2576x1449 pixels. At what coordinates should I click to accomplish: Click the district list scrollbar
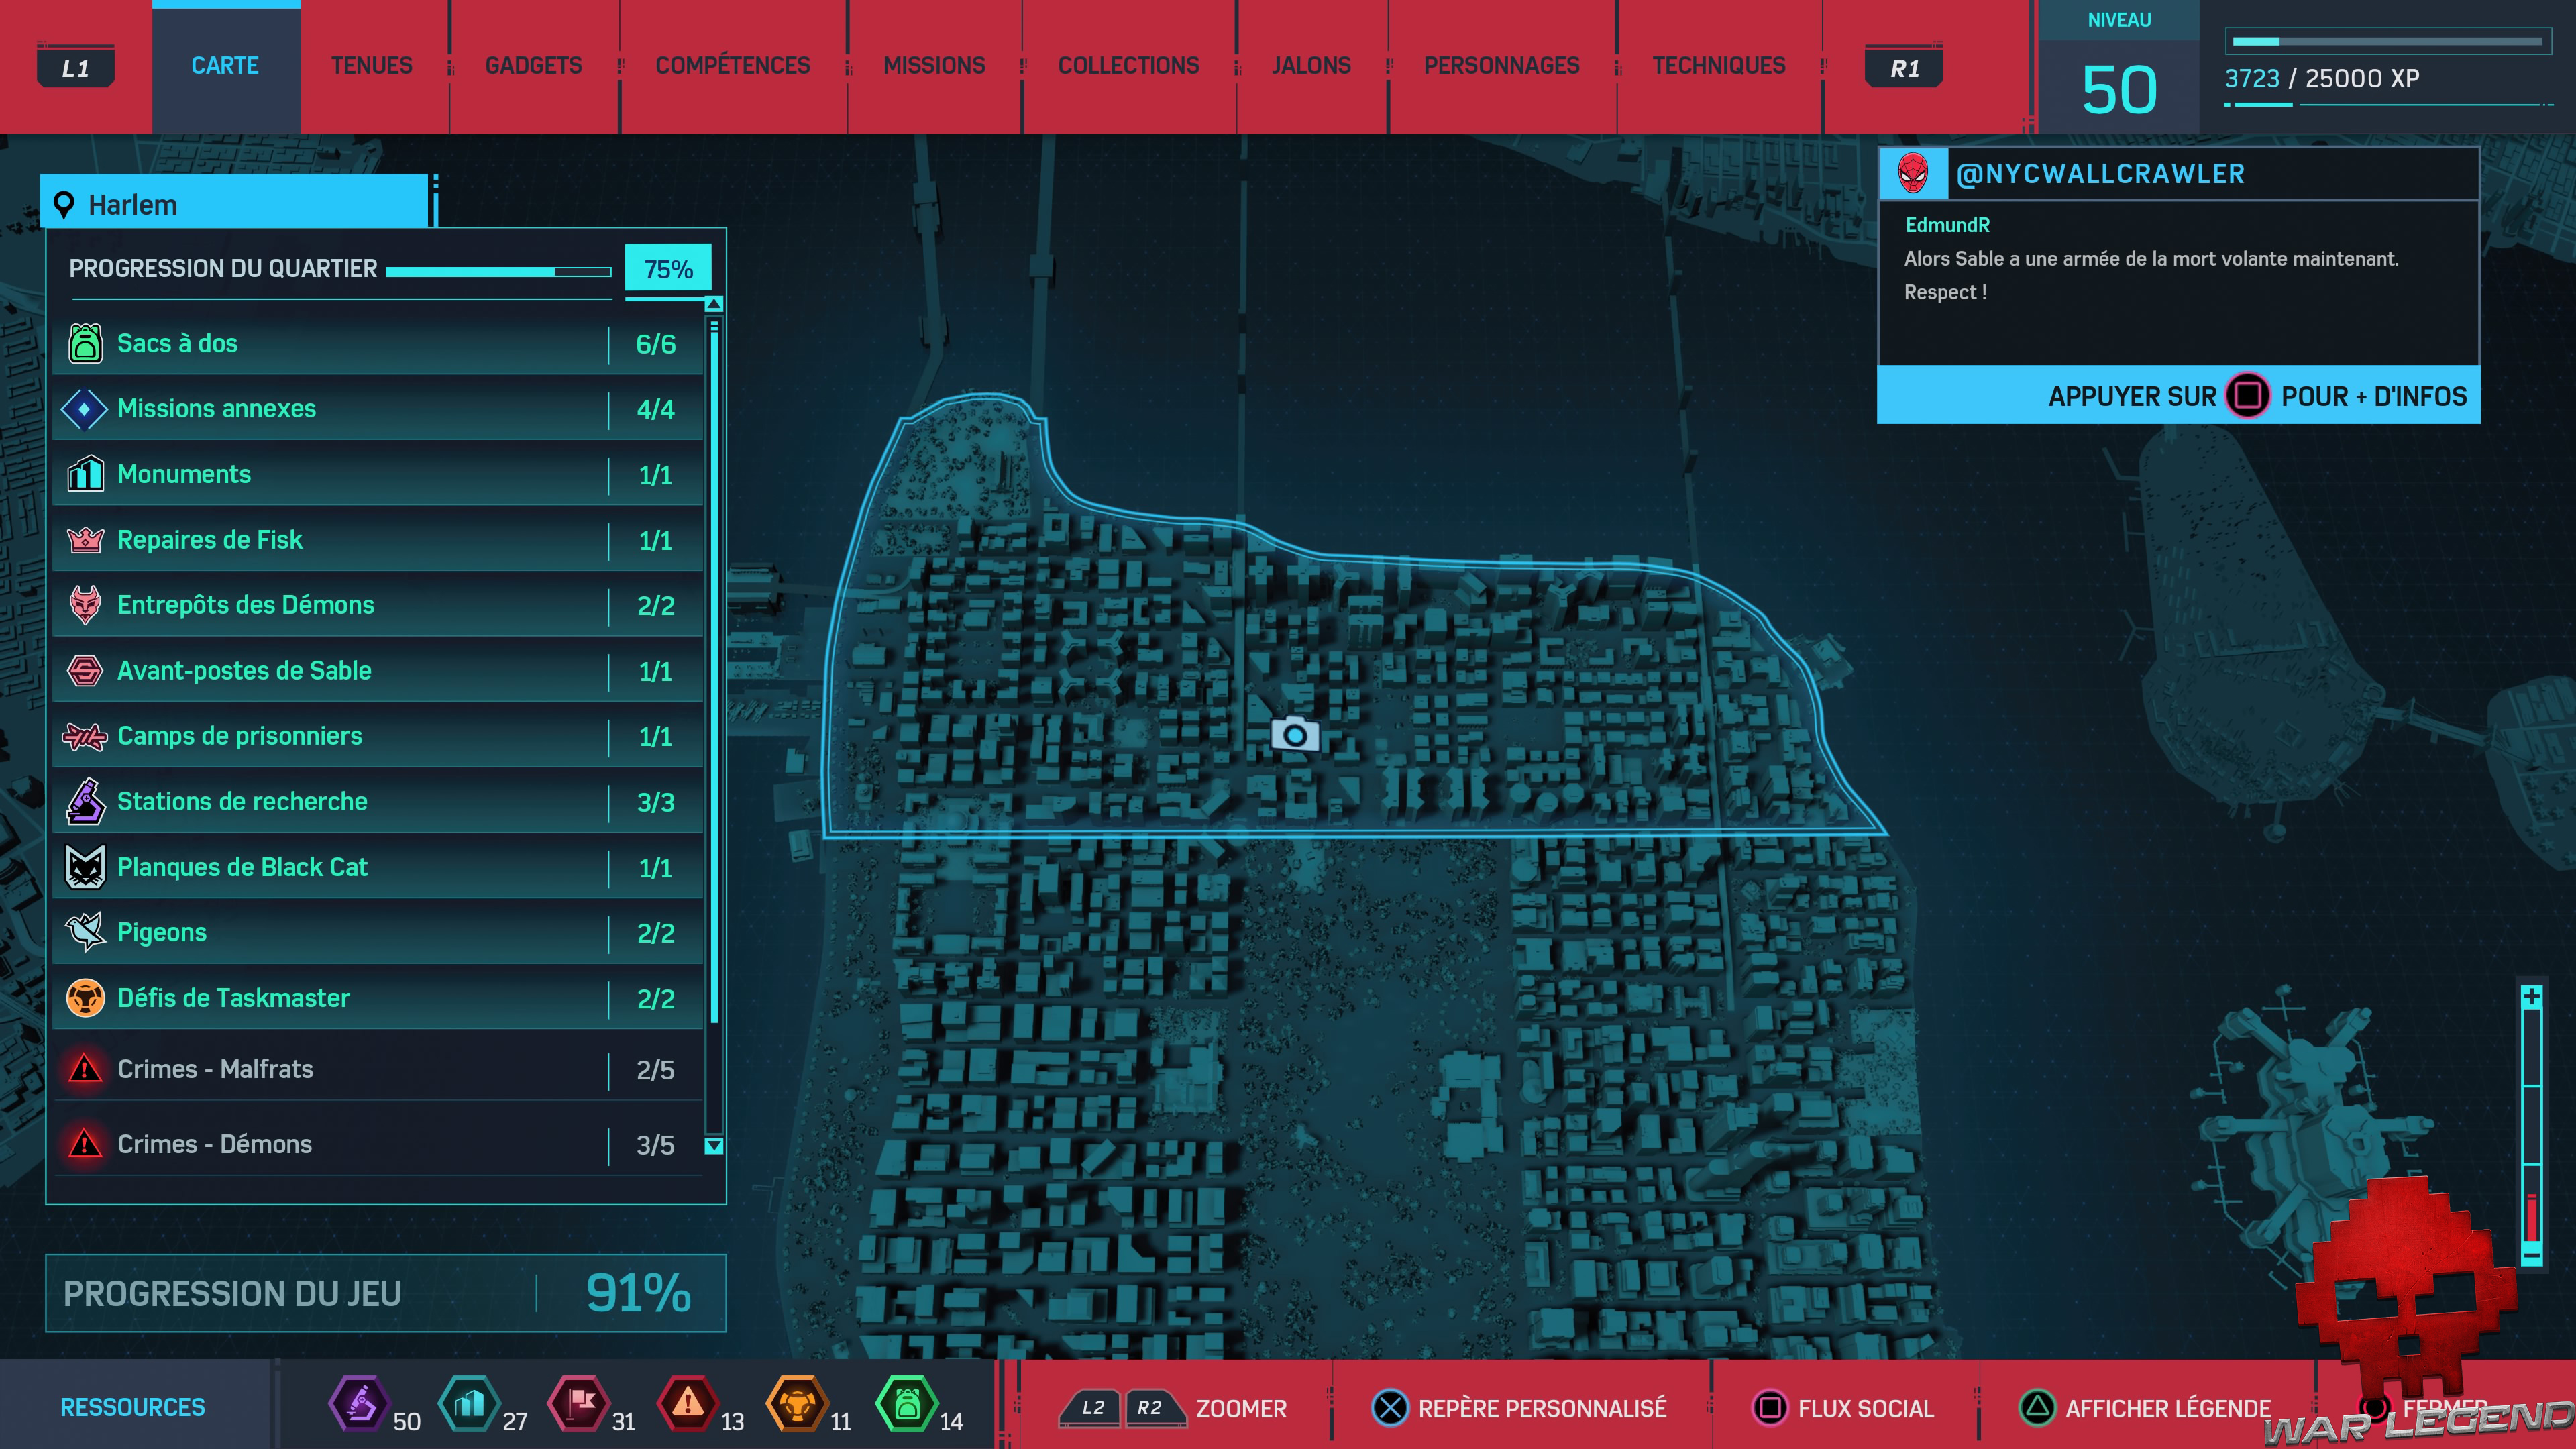pos(714,670)
